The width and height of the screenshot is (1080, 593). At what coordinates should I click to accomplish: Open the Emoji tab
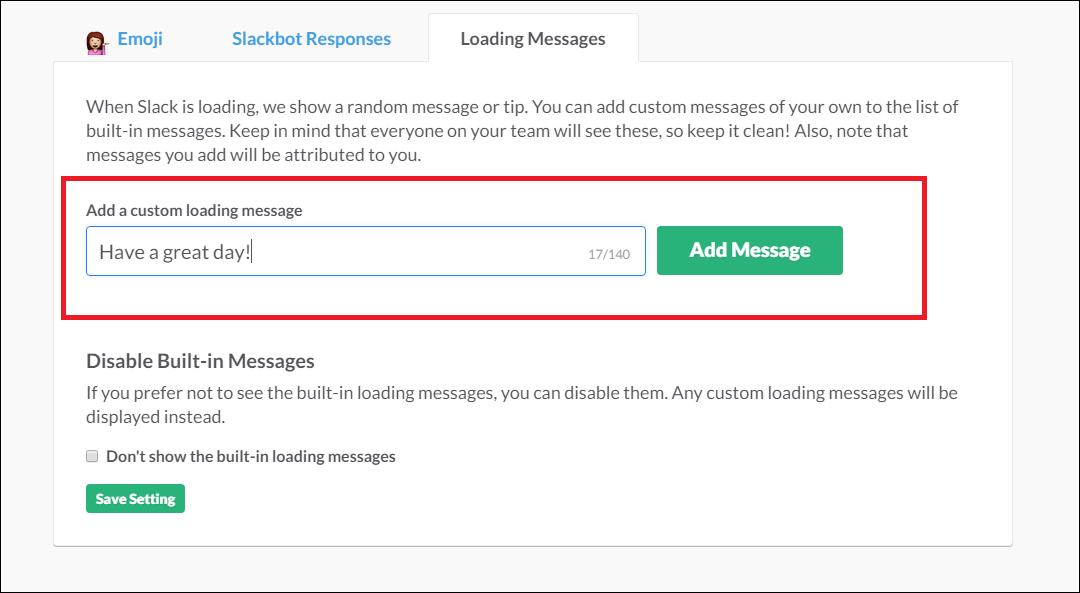point(140,39)
